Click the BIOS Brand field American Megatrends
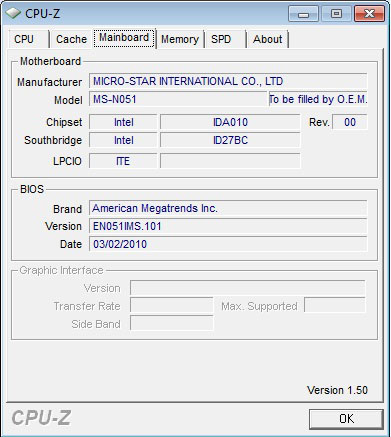The image size is (391, 437). 228,208
